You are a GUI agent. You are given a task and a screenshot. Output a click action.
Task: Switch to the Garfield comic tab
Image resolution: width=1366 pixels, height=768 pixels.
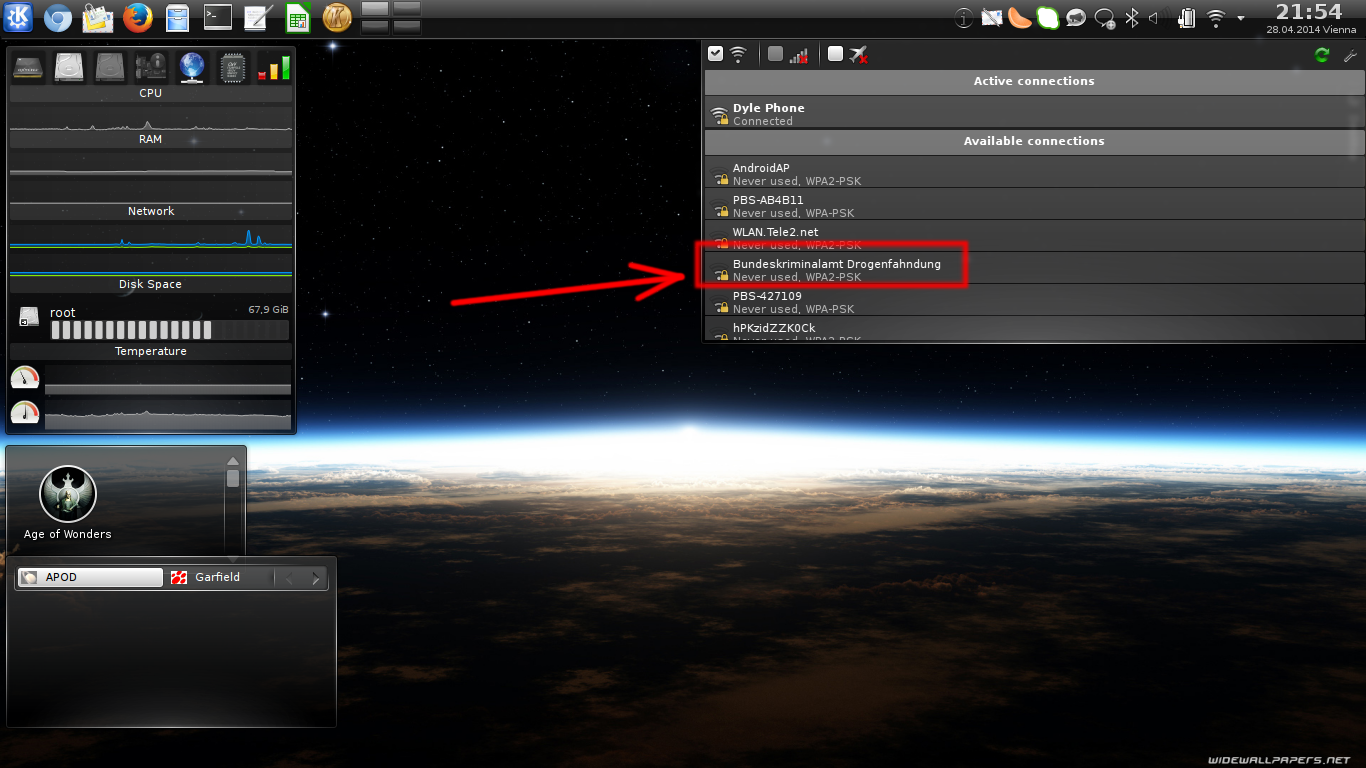217,577
